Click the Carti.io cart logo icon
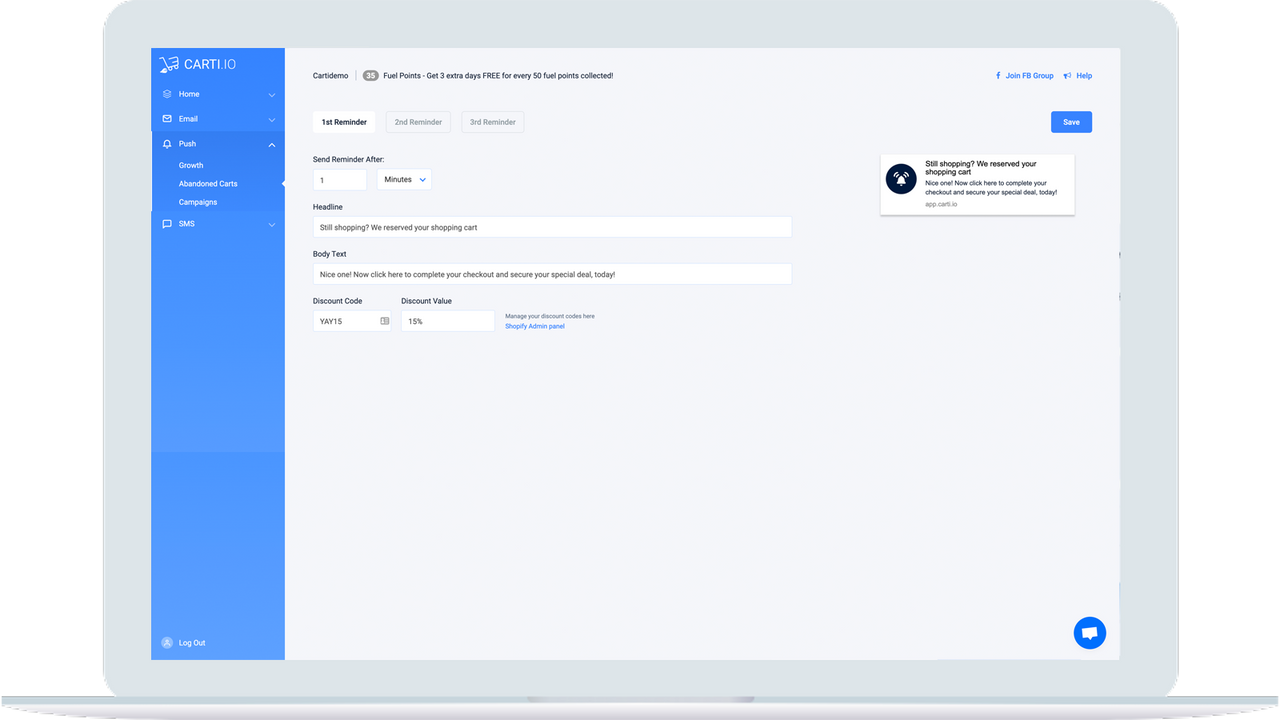The image size is (1280, 720). point(169,65)
